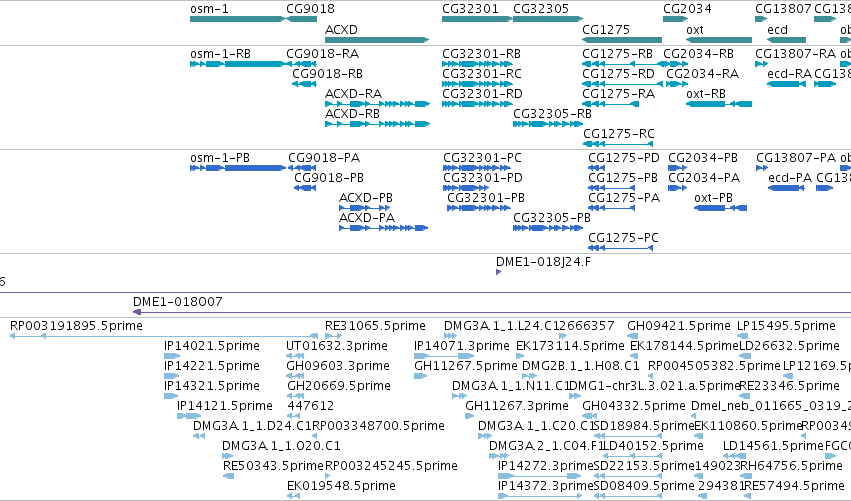Select transcript CG9018-RA

pyautogui.click(x=301, y=64)
